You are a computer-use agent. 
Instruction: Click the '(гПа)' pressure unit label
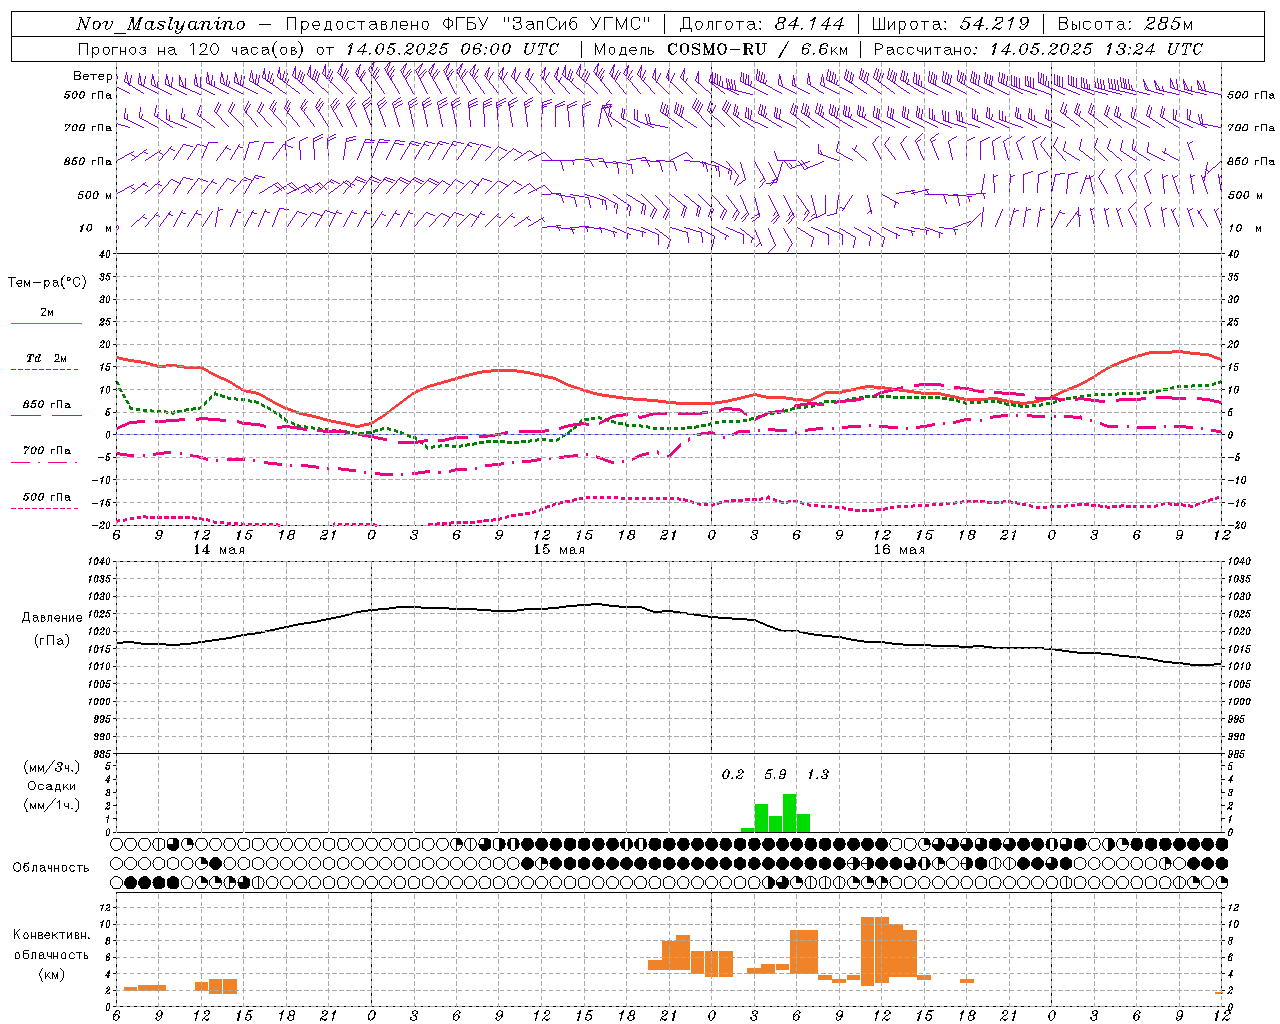[x=51, y=640]
